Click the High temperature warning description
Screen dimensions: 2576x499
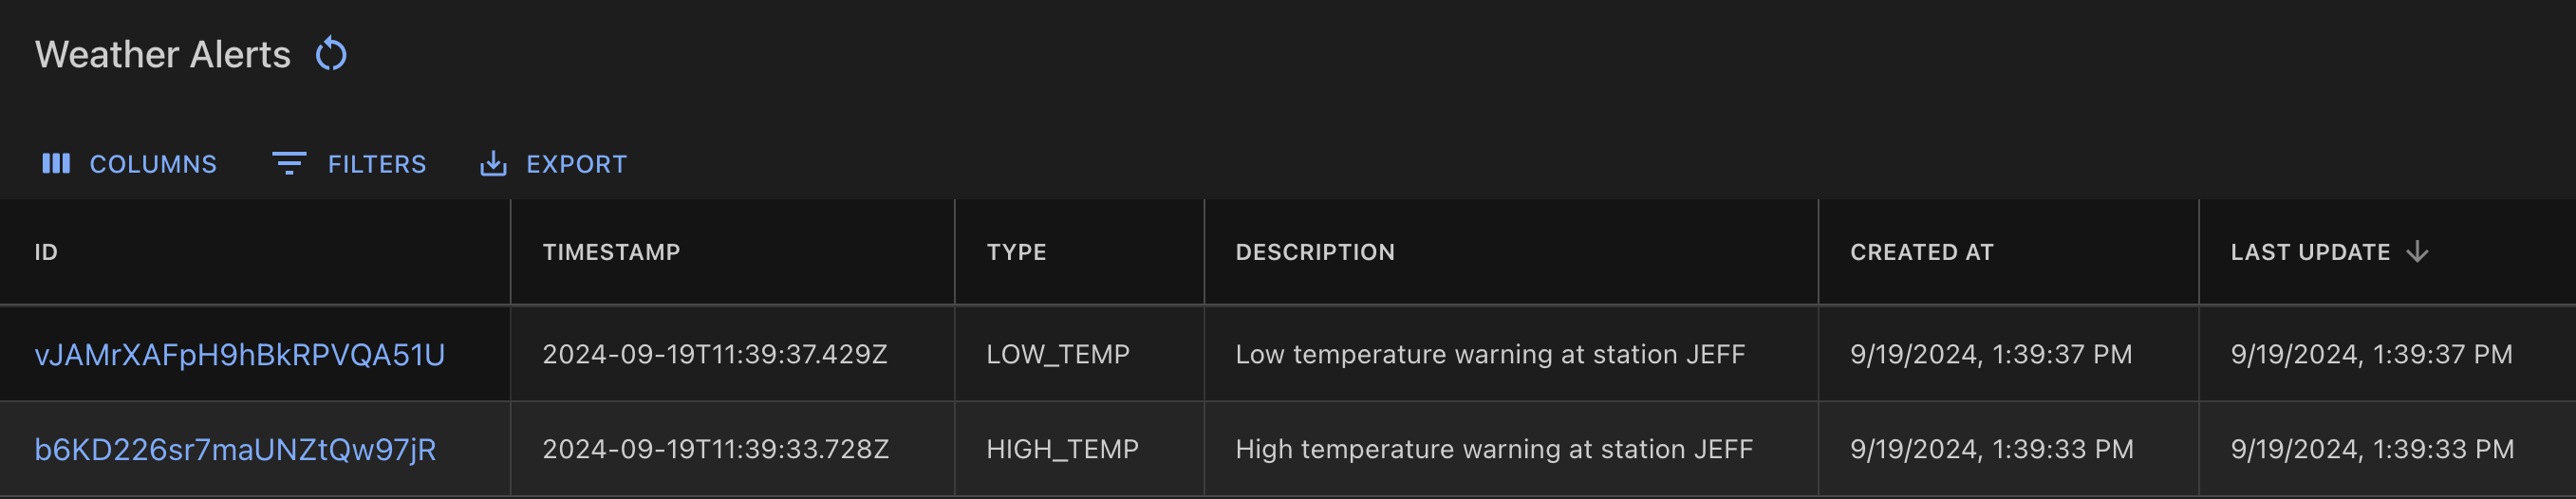coord(1494,449)
